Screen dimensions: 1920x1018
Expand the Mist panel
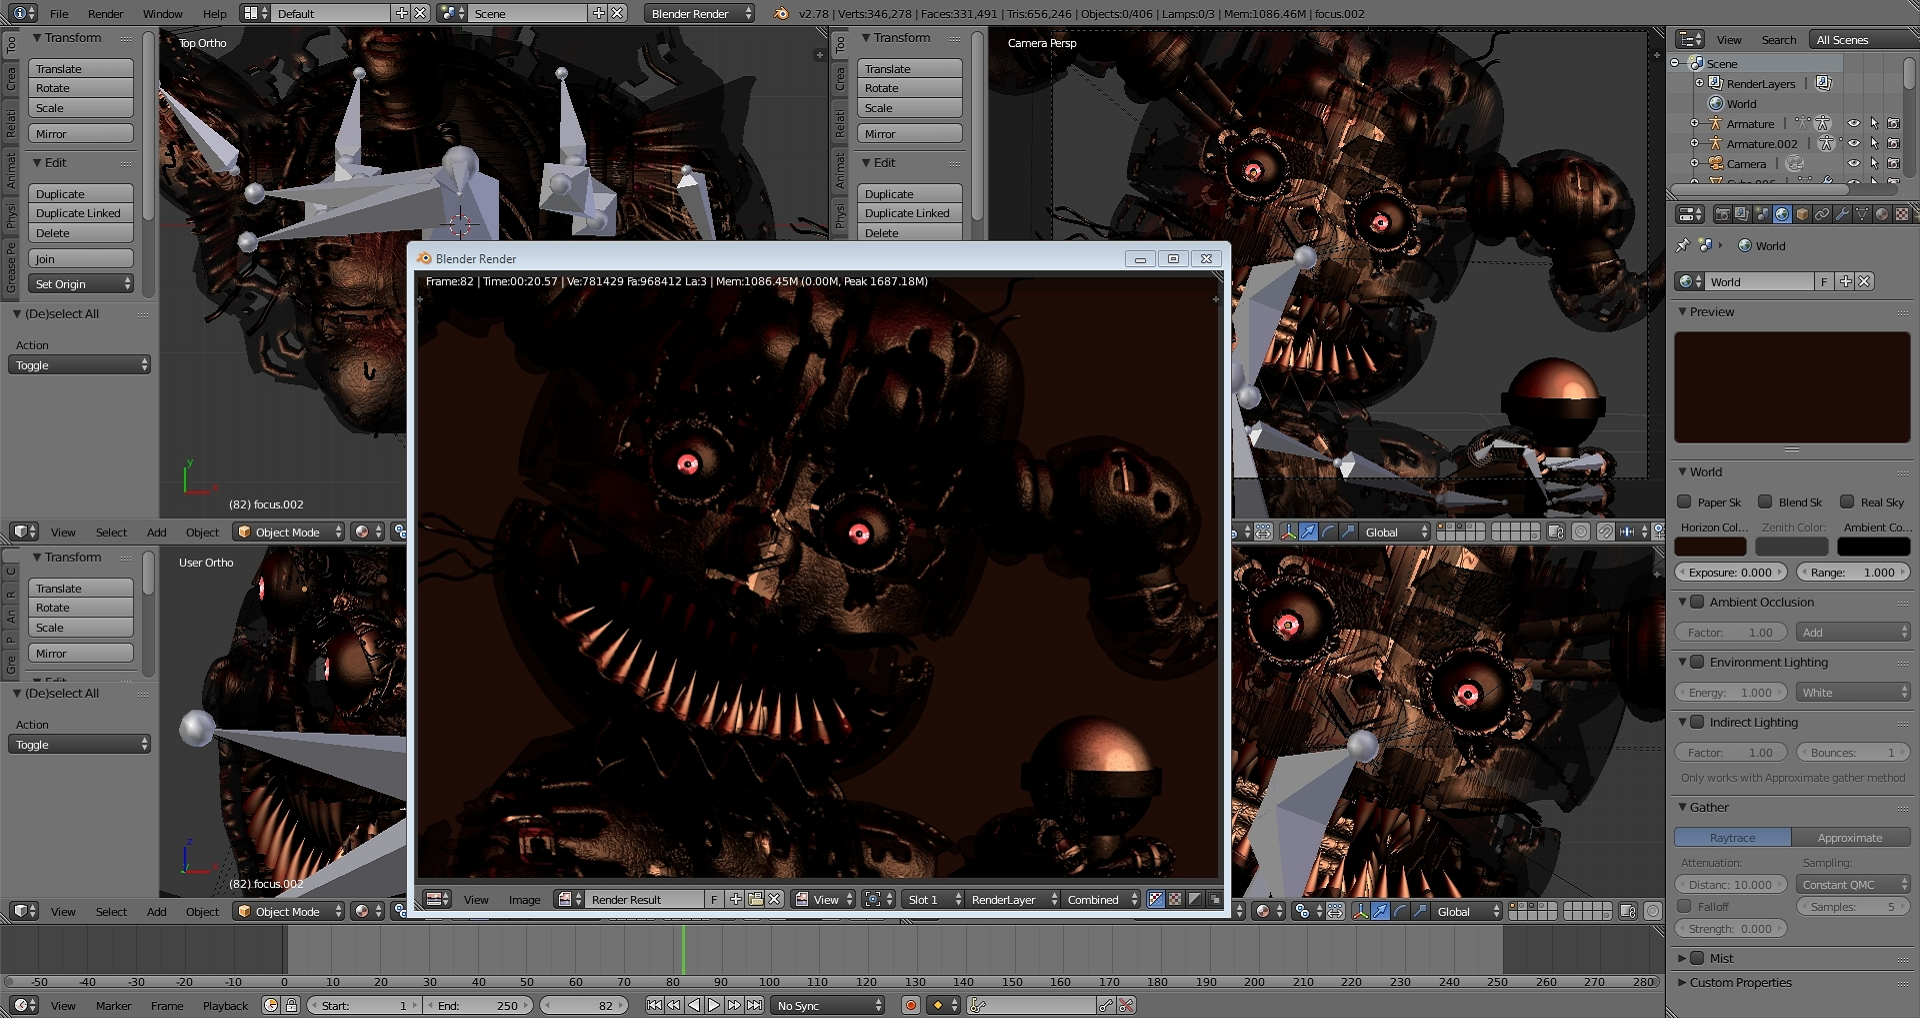[x=1683, y=958]
